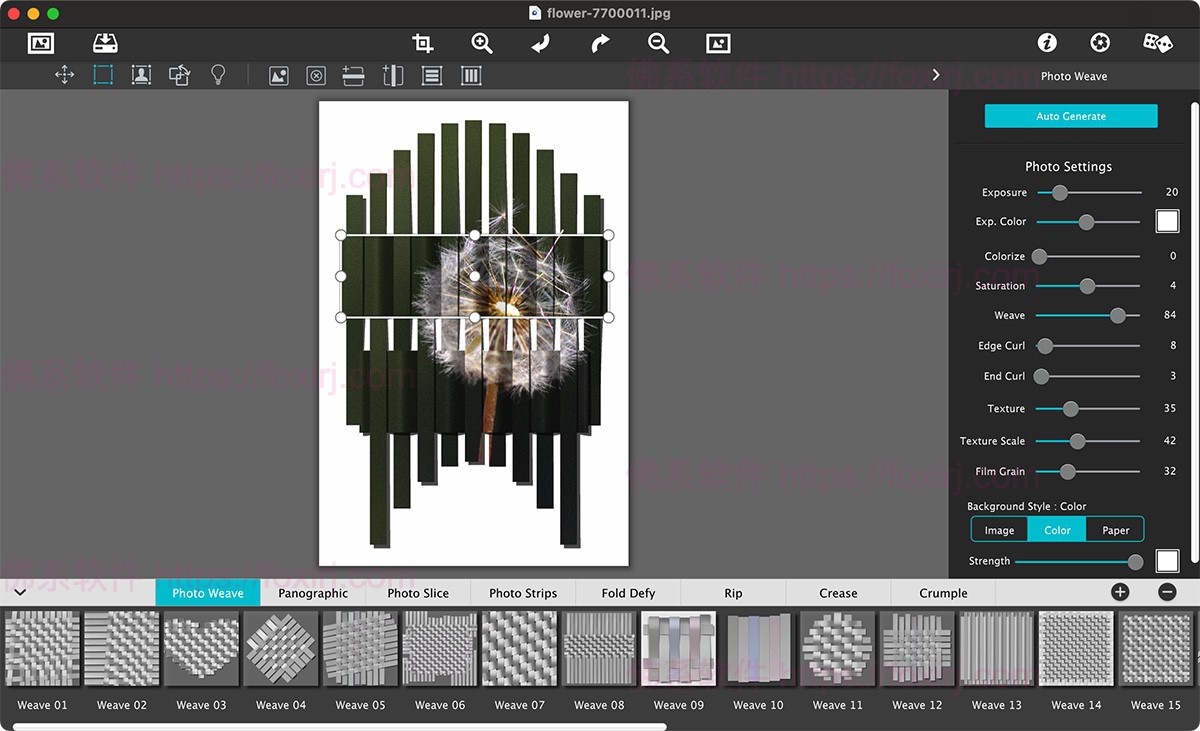
Task: Select the Move tool in the toolbar
Action: [64, 74]
